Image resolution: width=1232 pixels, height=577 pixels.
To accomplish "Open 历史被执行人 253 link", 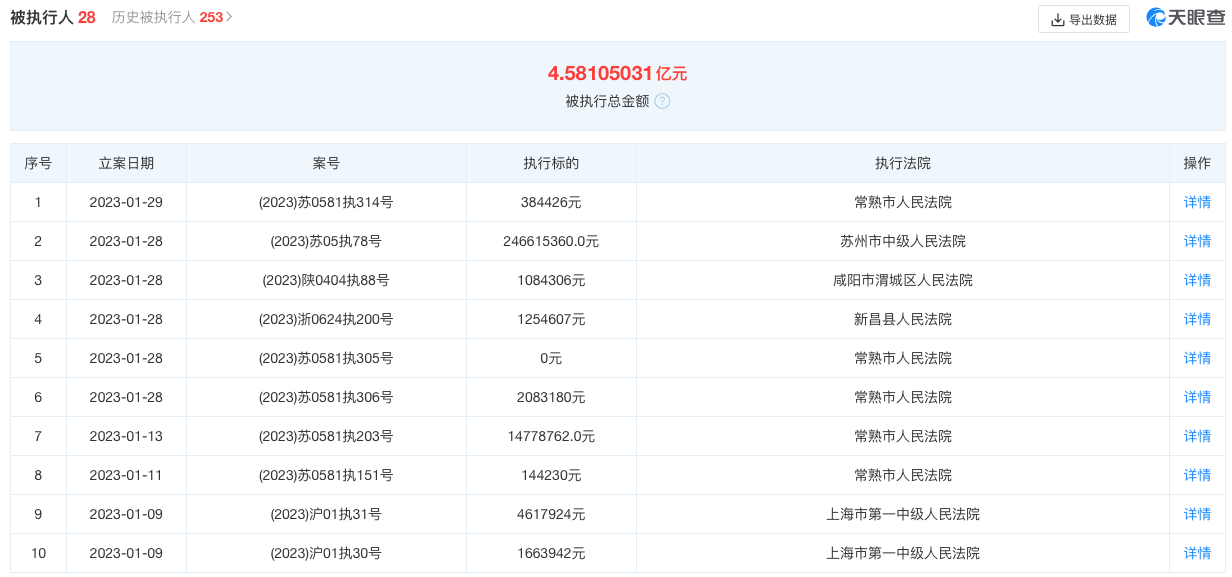I will point(167,17).
